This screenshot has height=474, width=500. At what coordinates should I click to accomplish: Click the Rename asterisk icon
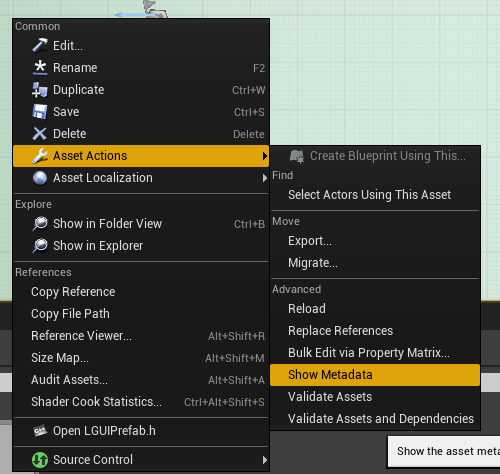[x=40, y=67]
